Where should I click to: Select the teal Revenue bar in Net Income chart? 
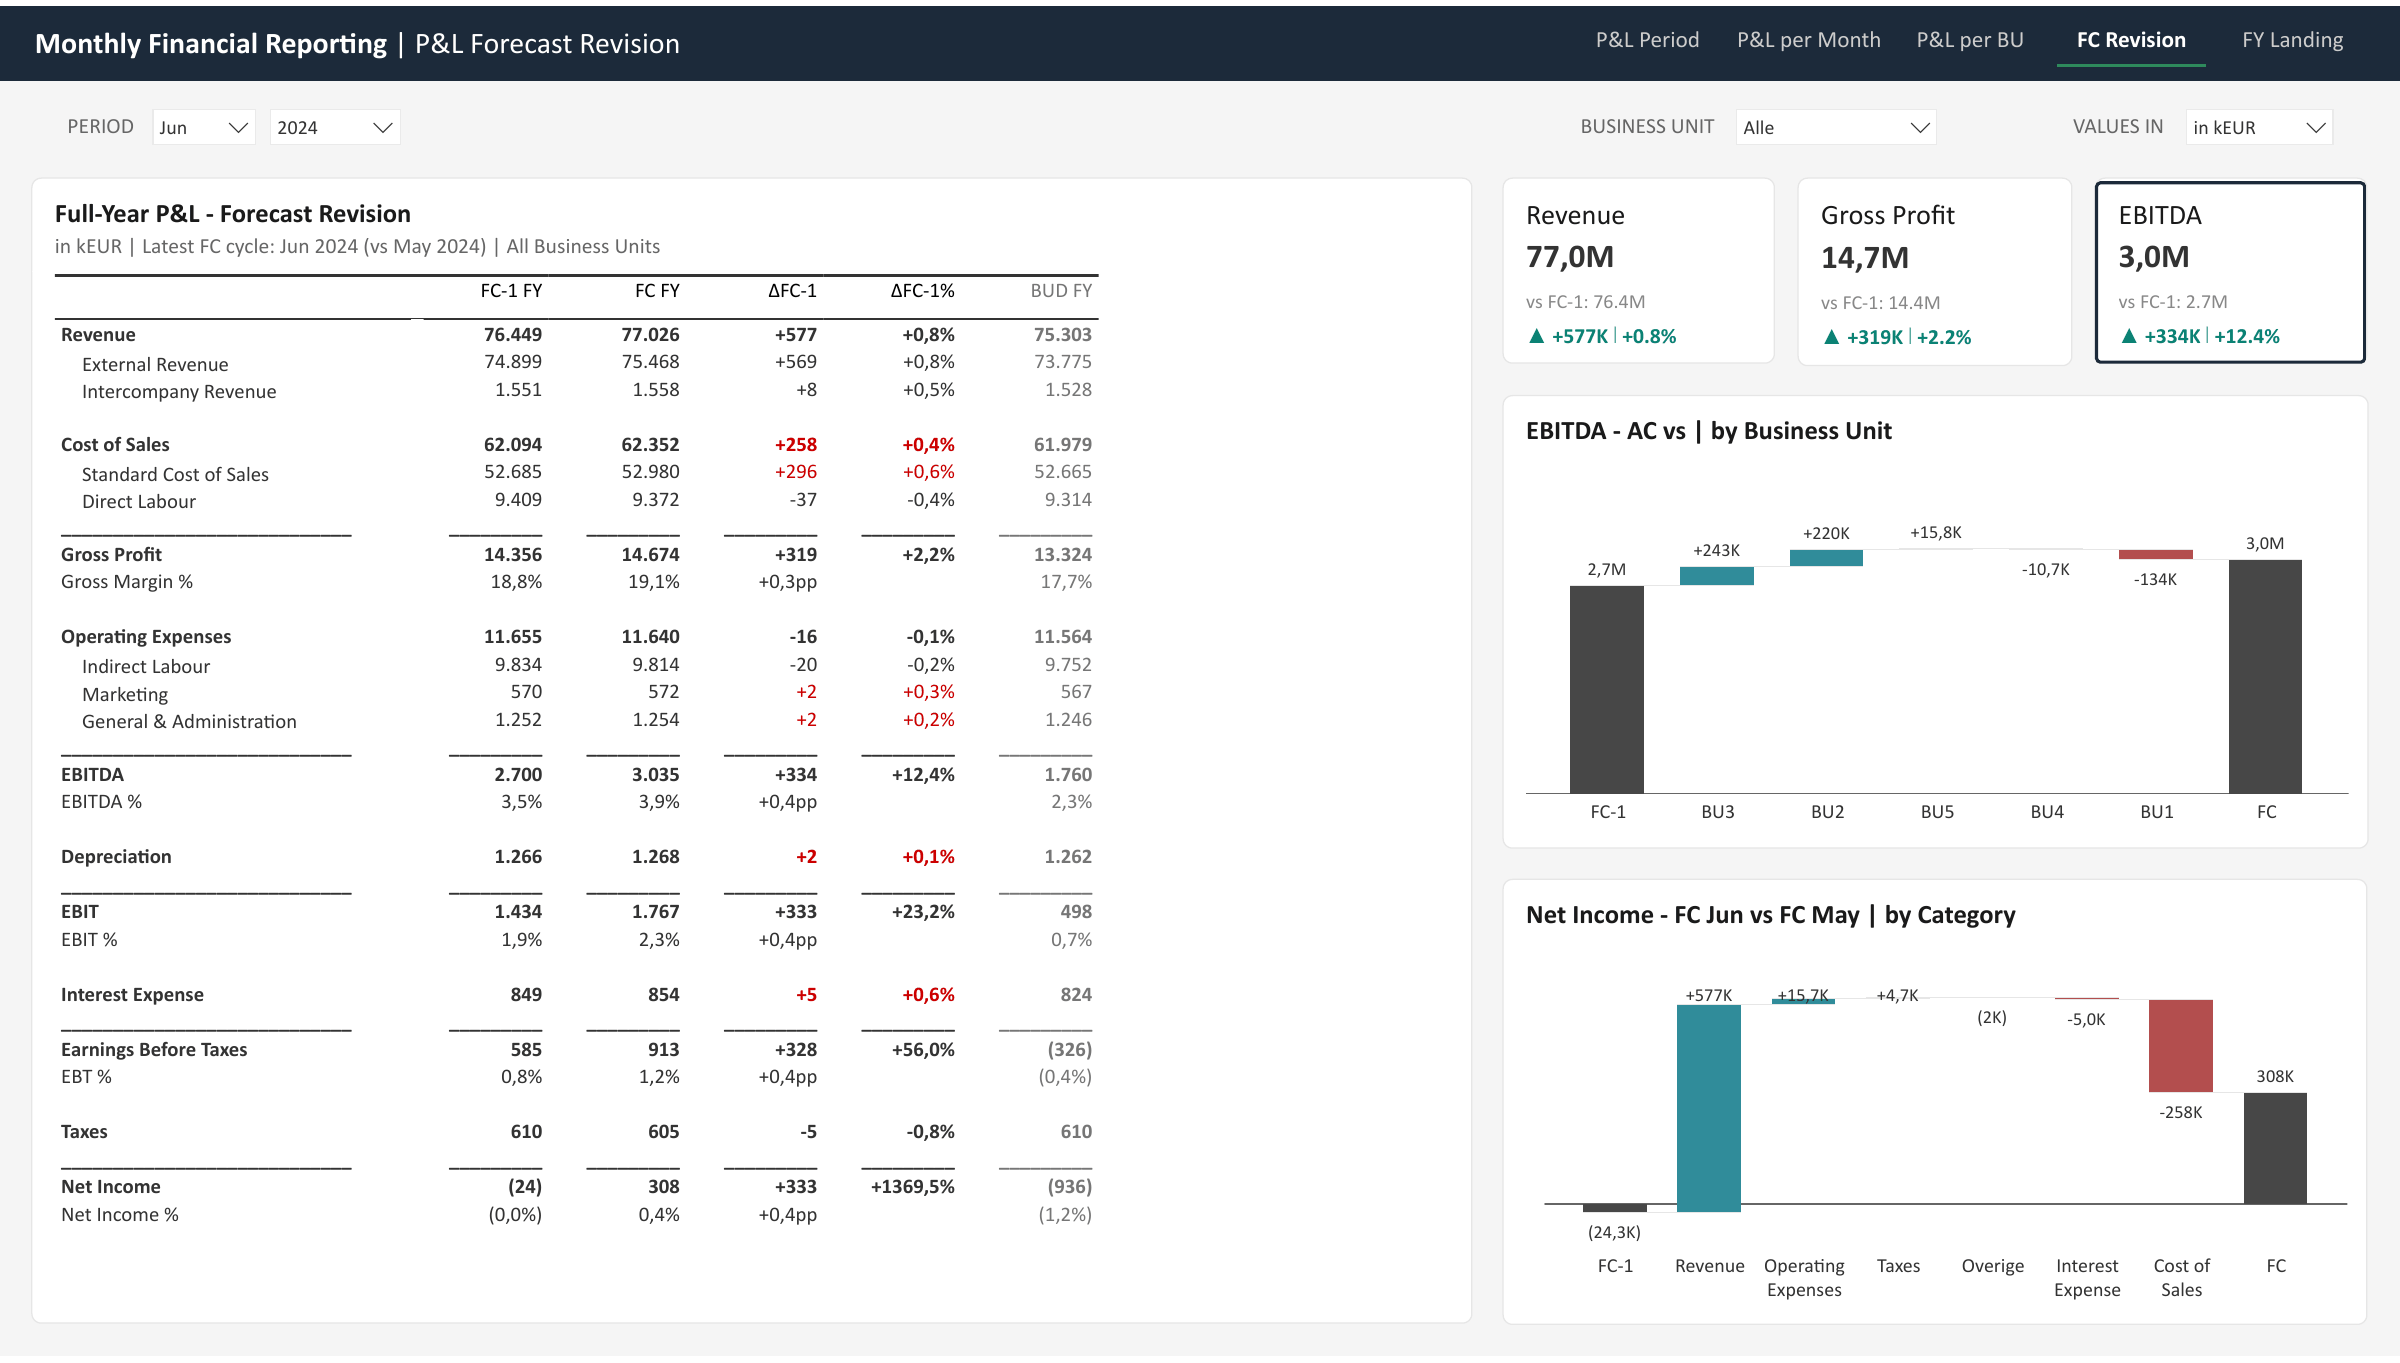1709,1108
